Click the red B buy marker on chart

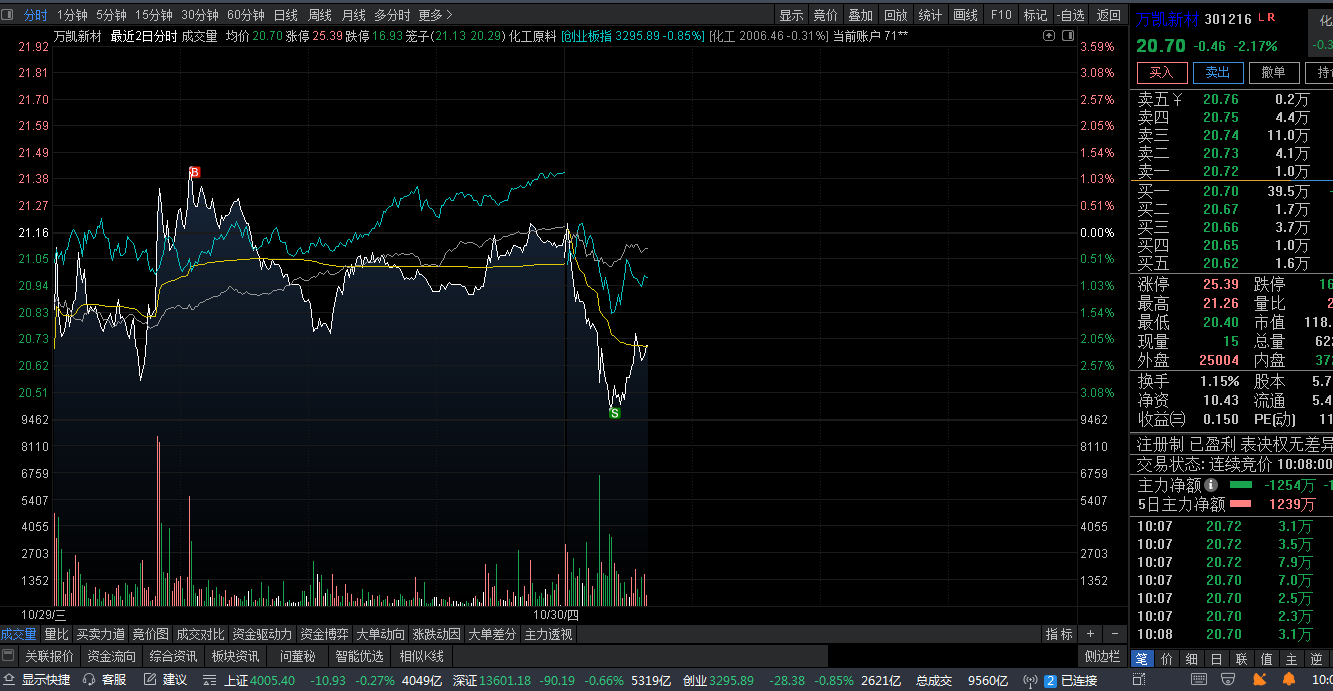pos(194,172)
